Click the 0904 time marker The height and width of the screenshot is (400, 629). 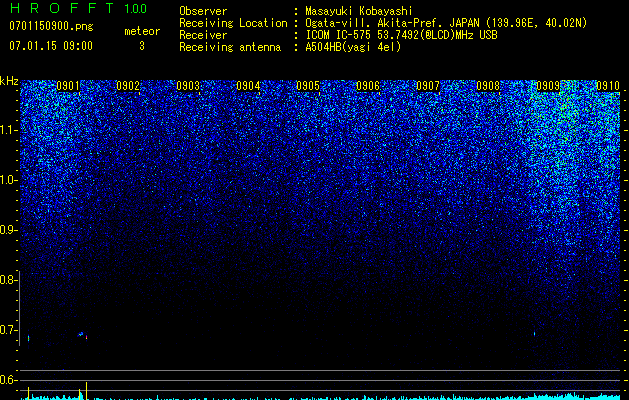(248, 86)
